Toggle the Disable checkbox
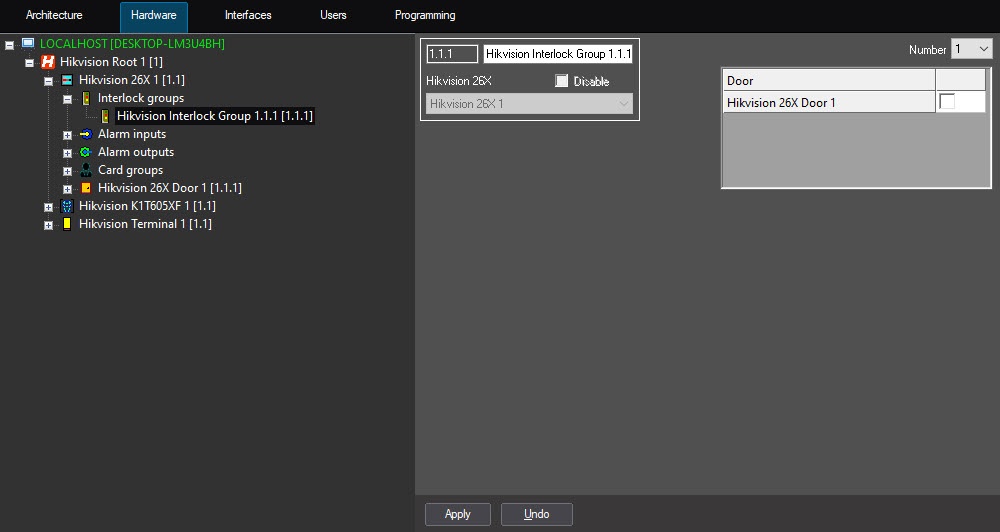The height and width of the screenshot is (532, 1000). (561, 81)
